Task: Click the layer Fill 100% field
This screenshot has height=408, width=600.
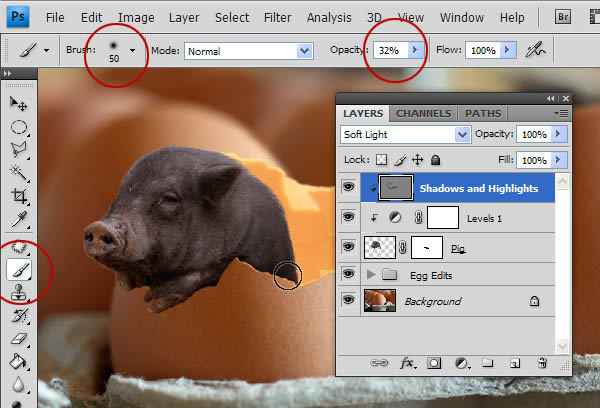Action: tap(534, 160)
